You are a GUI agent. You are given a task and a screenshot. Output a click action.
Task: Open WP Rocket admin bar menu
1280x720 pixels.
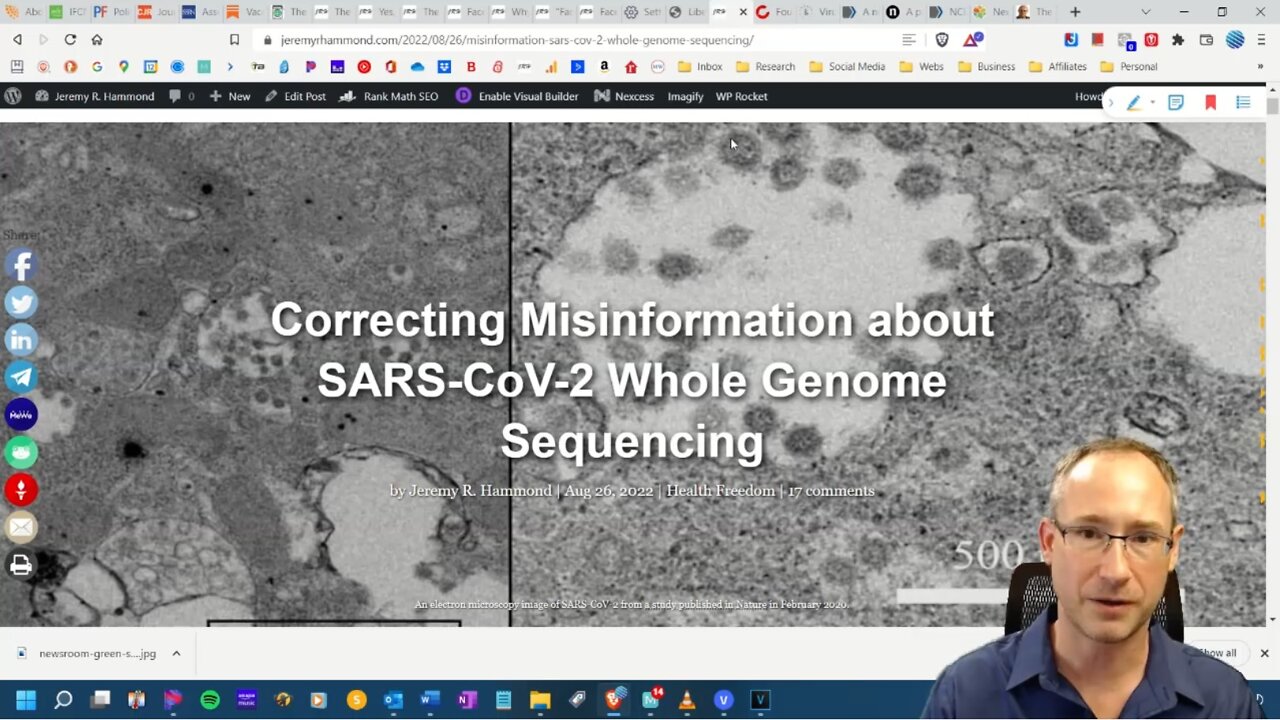pyautogui.click(x=741, y=96)
